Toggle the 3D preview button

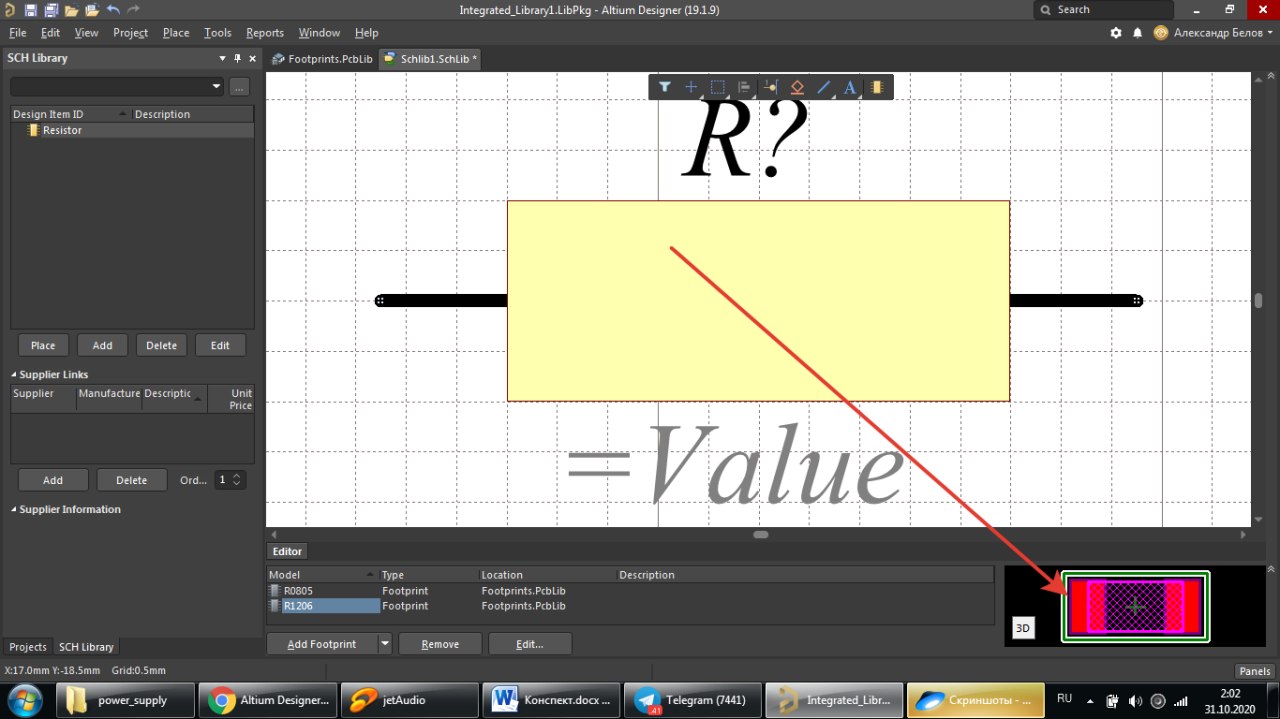[1022, 629]
